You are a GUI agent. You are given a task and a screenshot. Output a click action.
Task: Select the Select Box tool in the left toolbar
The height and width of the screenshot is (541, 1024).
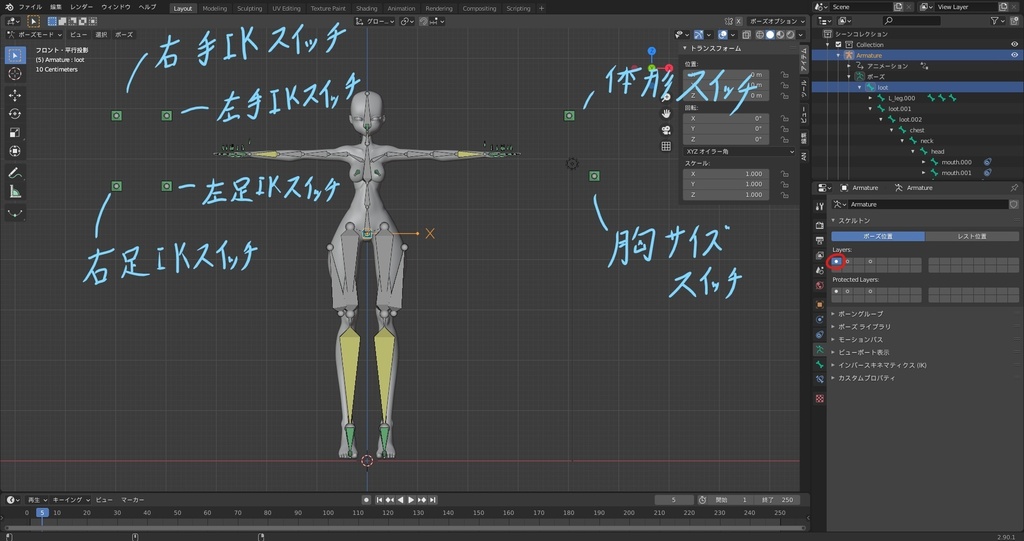pos(15,56)
